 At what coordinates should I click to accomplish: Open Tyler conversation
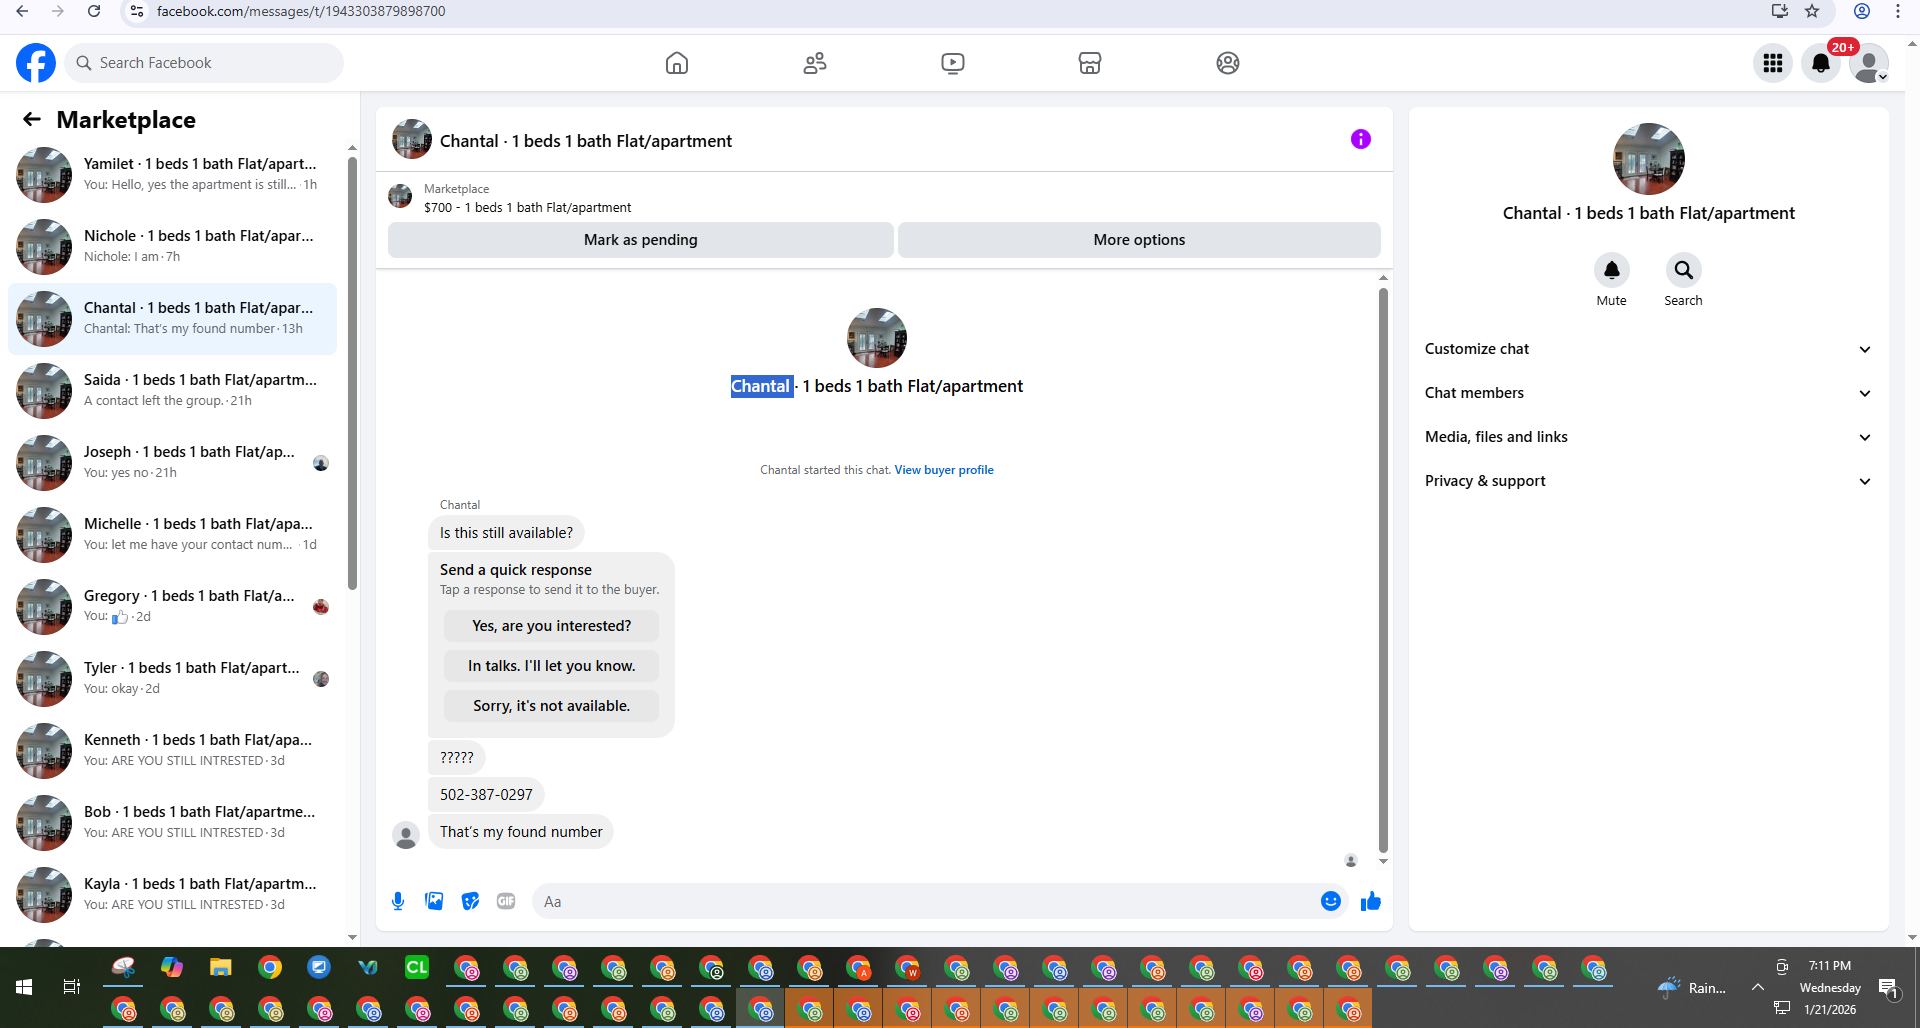click(173, 679)
